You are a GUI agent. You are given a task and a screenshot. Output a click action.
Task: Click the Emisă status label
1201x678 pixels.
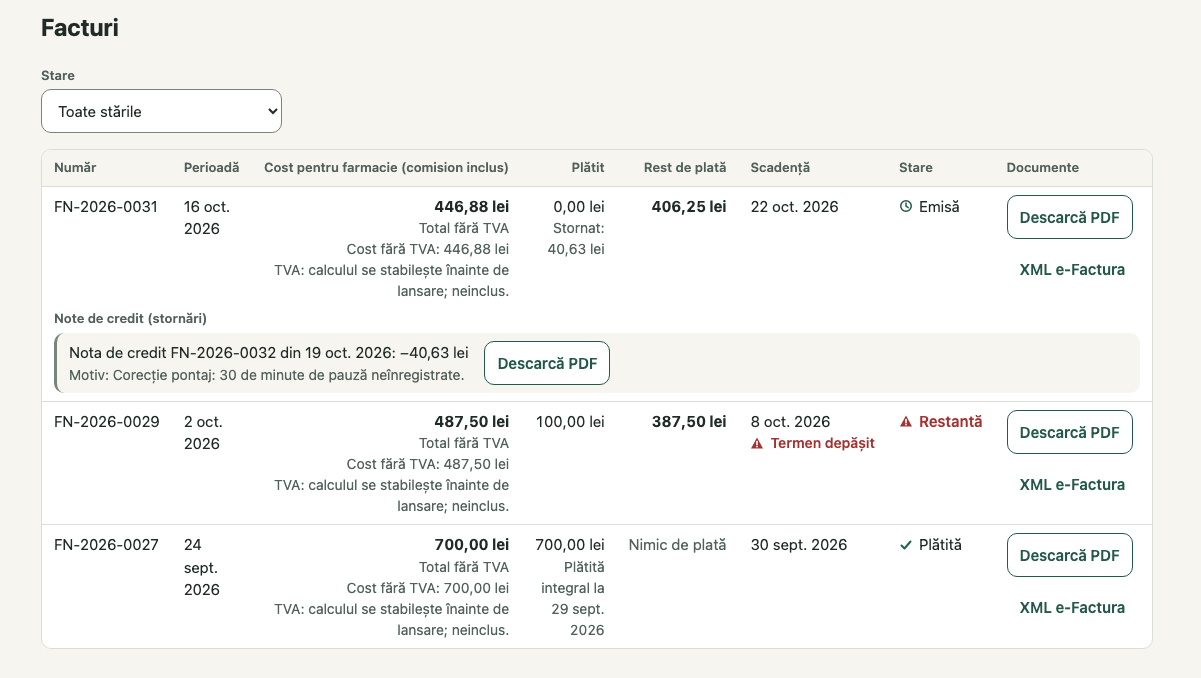(x=939, y=207)
